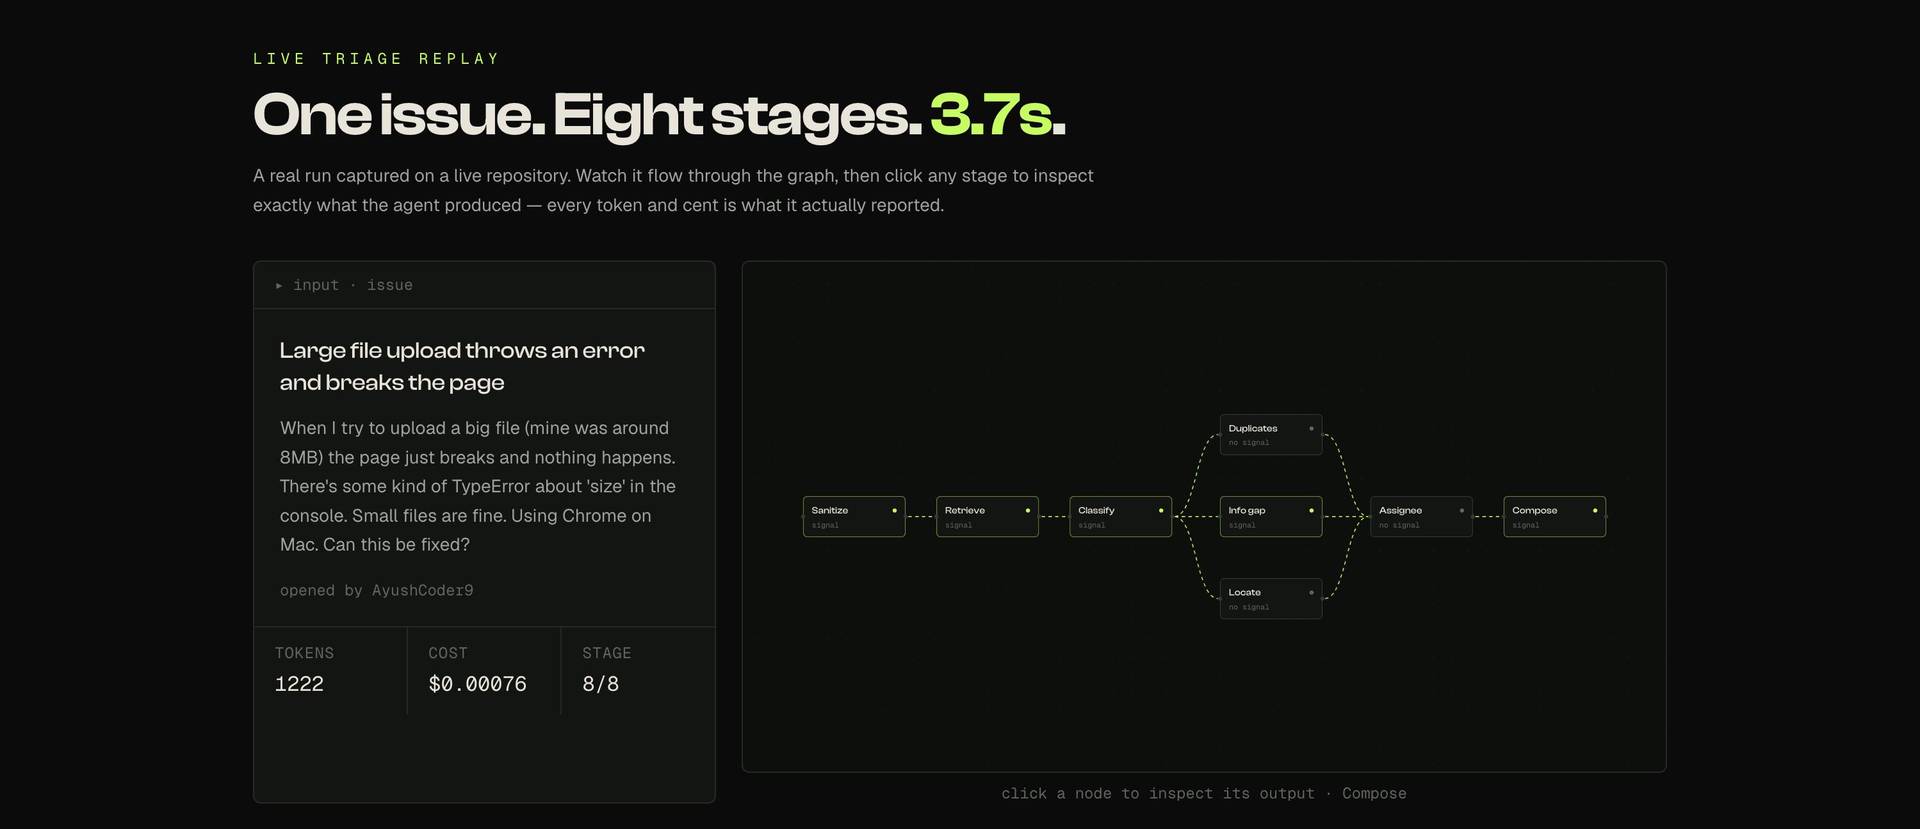Click the issue title about large file upload
The image size is (1920, 829).
462,366
